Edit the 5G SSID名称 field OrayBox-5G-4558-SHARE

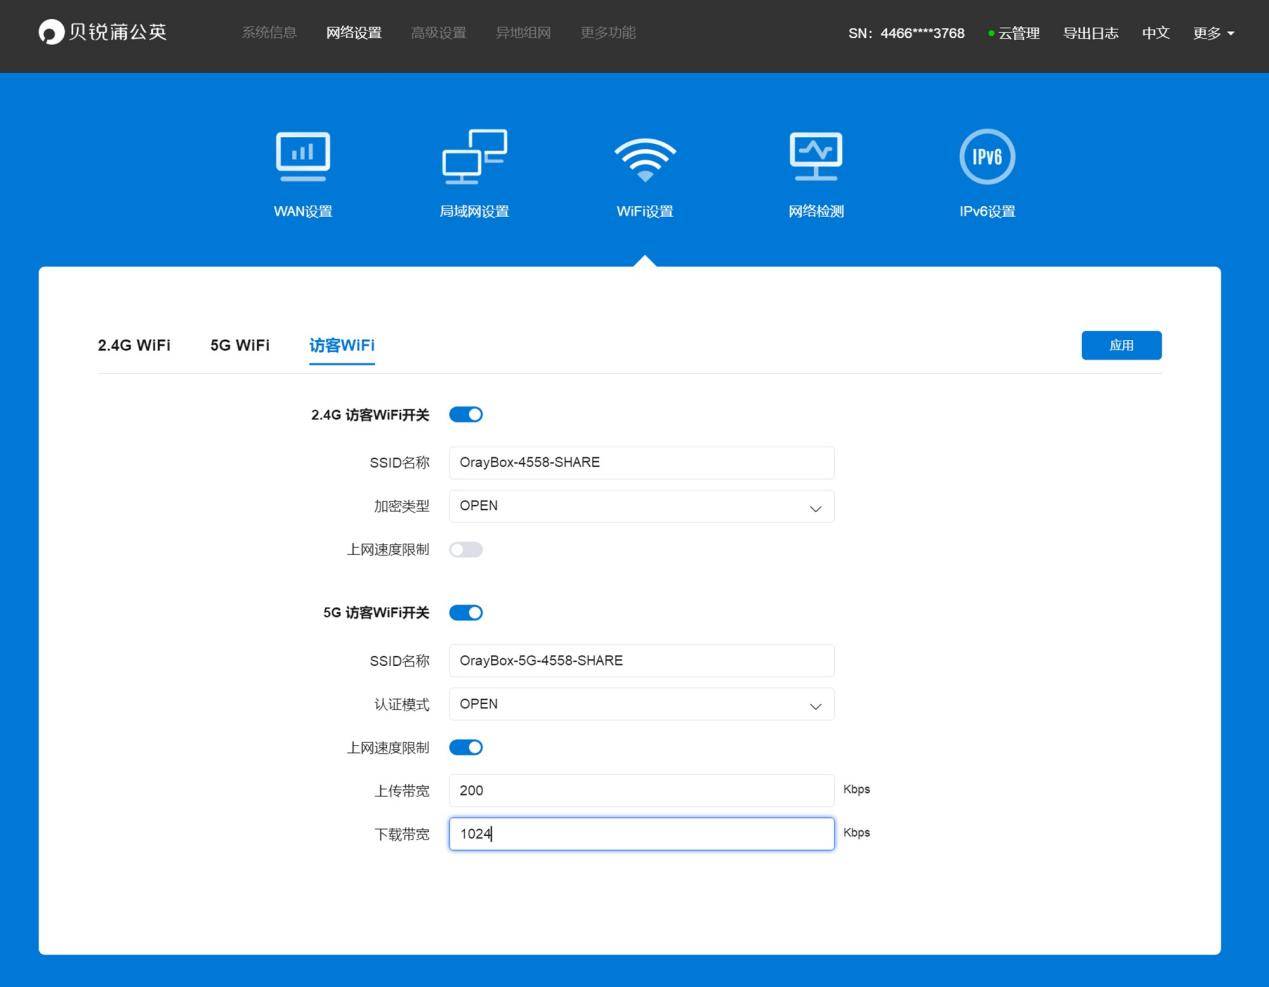641,660
